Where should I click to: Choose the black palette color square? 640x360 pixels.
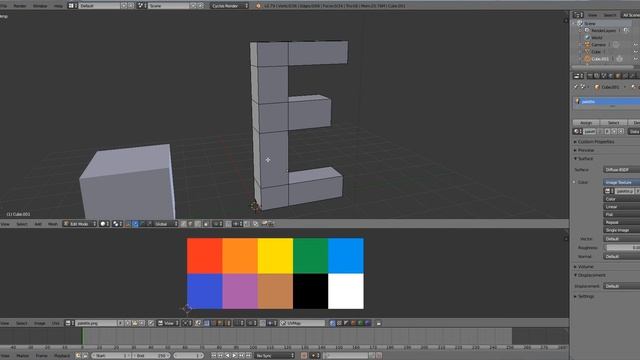(x=311, y=291)
